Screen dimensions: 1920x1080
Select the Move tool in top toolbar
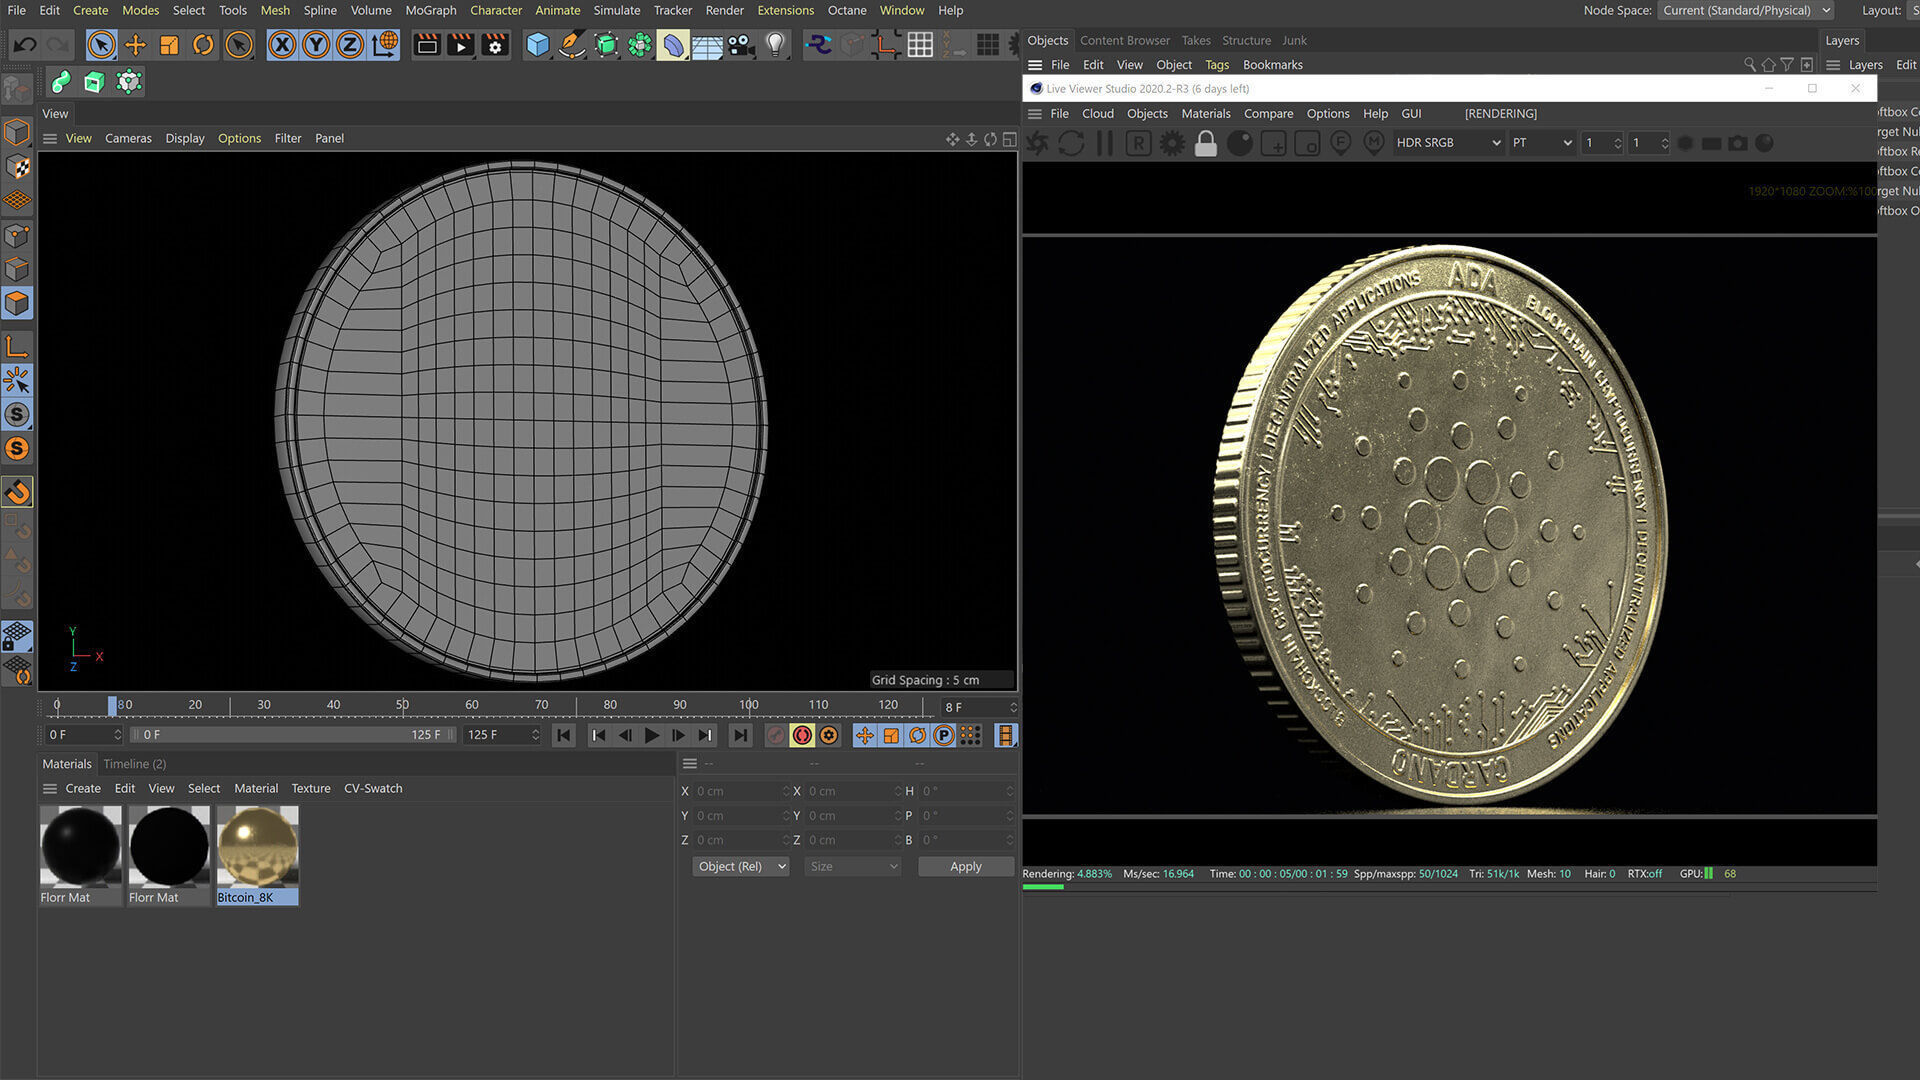tap(135, 45)
